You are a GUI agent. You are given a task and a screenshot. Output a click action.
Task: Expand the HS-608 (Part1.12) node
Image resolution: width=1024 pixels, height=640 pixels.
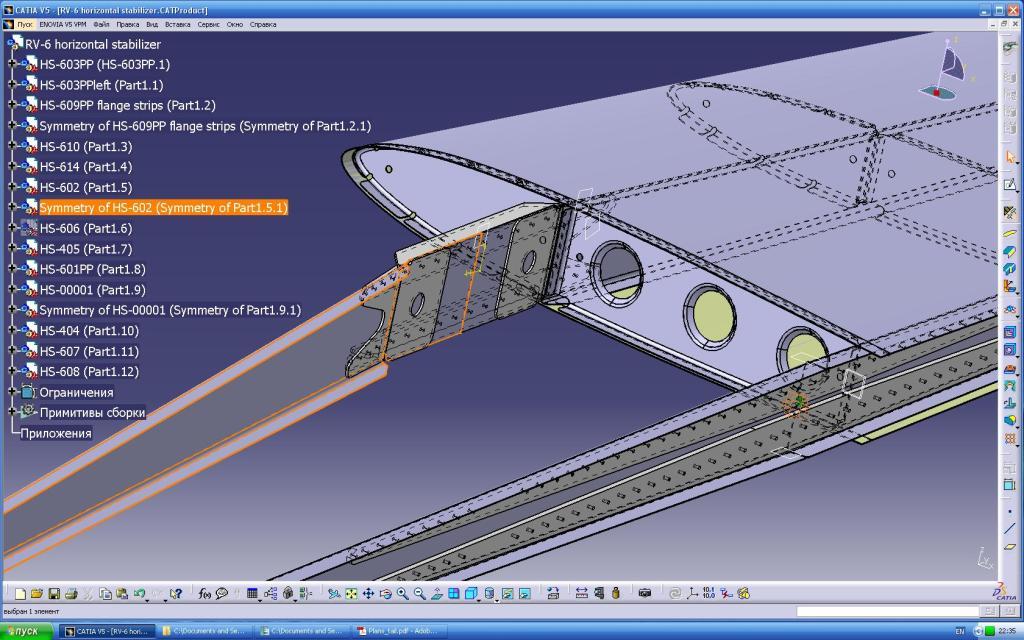[x=12, y=371]
